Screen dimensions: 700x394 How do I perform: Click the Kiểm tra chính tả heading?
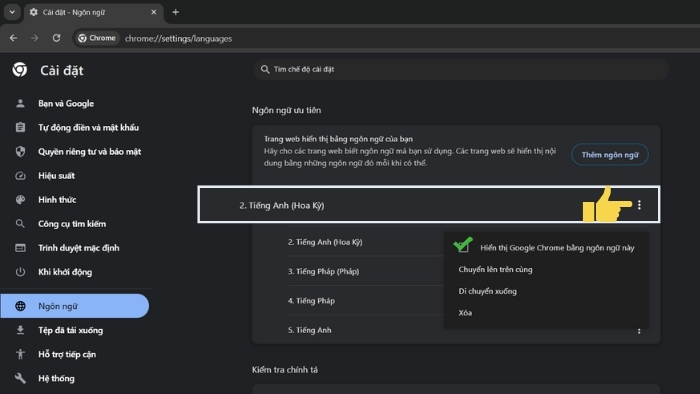(285, 370)
